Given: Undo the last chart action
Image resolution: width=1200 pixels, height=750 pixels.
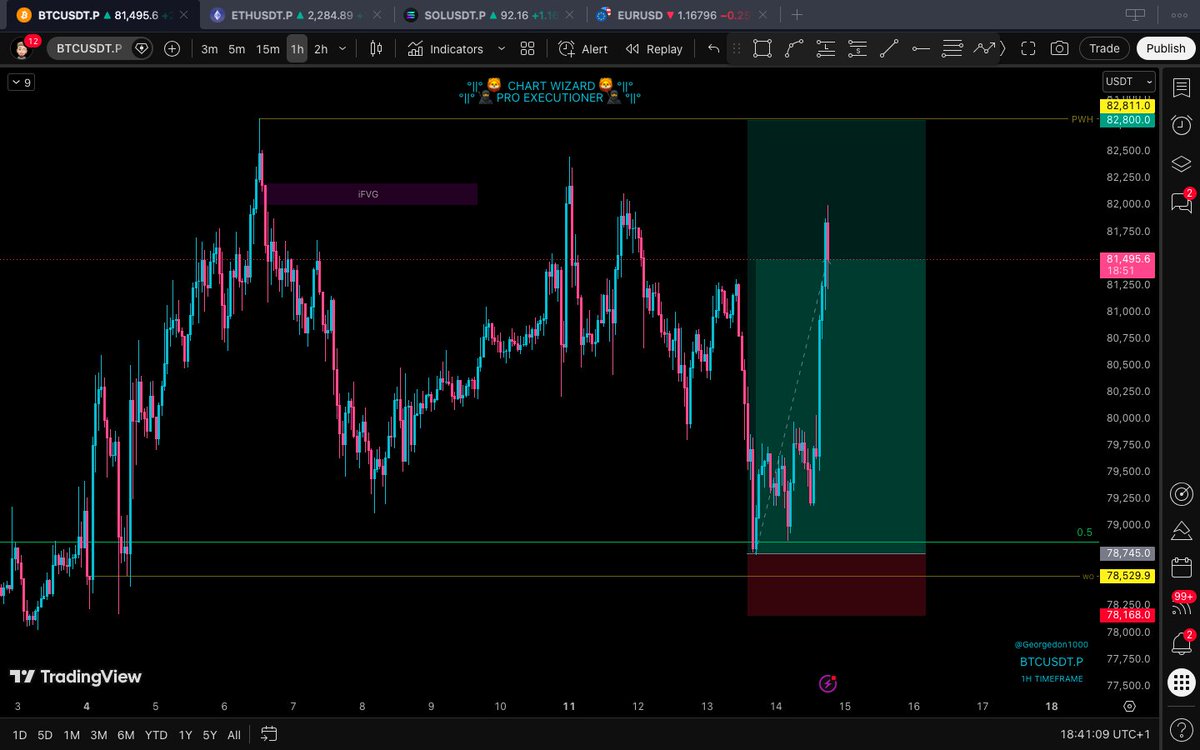Looking at the screenshot, I should click(713, 48).
